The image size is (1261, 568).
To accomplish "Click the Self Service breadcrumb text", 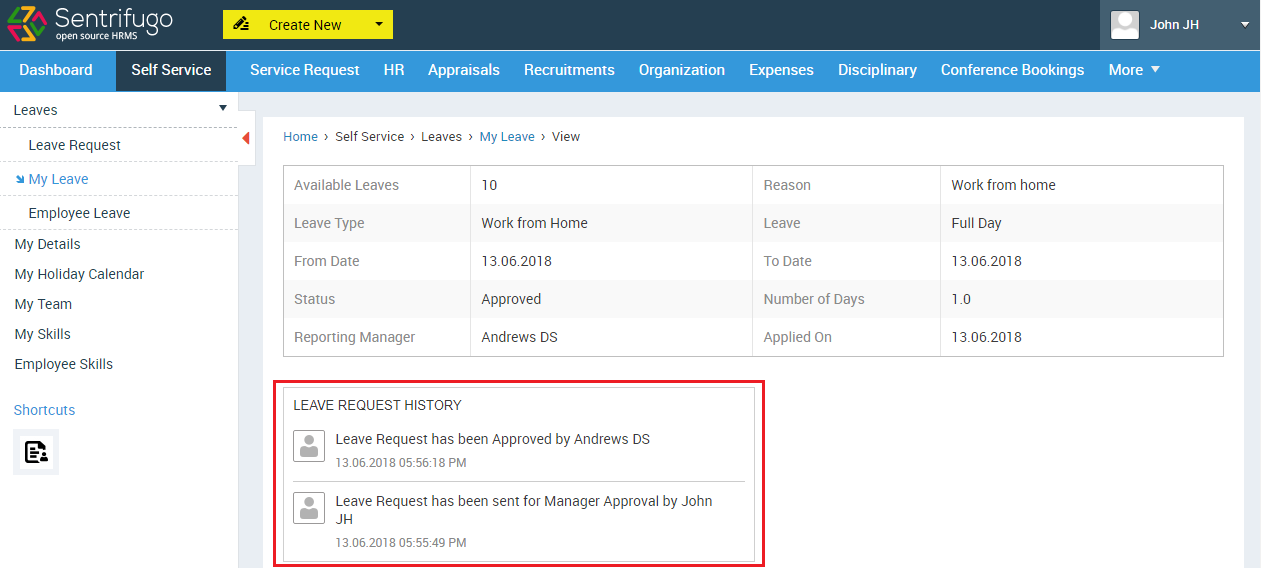I will pos(369,137).
